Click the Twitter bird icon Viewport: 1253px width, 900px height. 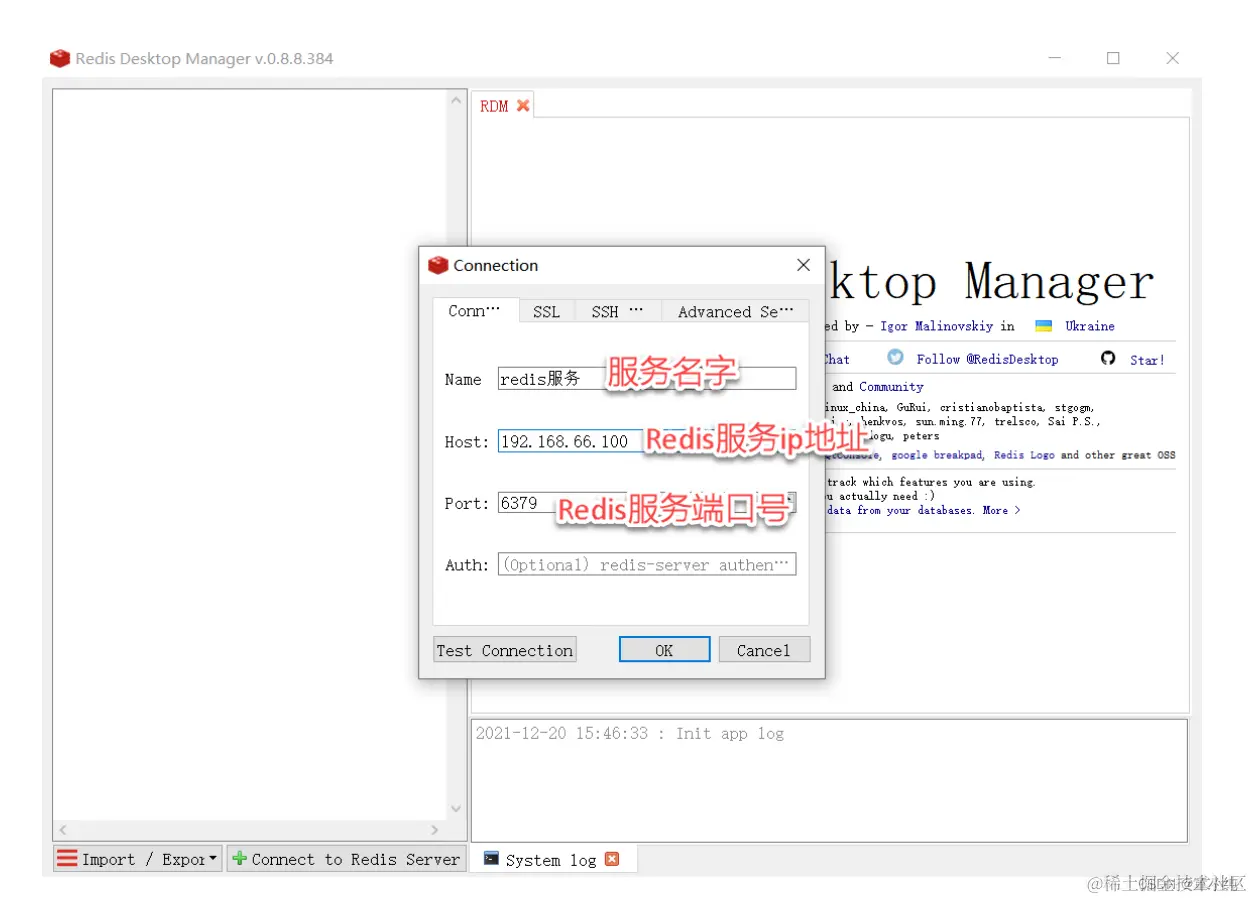click(x=895, y=358)
